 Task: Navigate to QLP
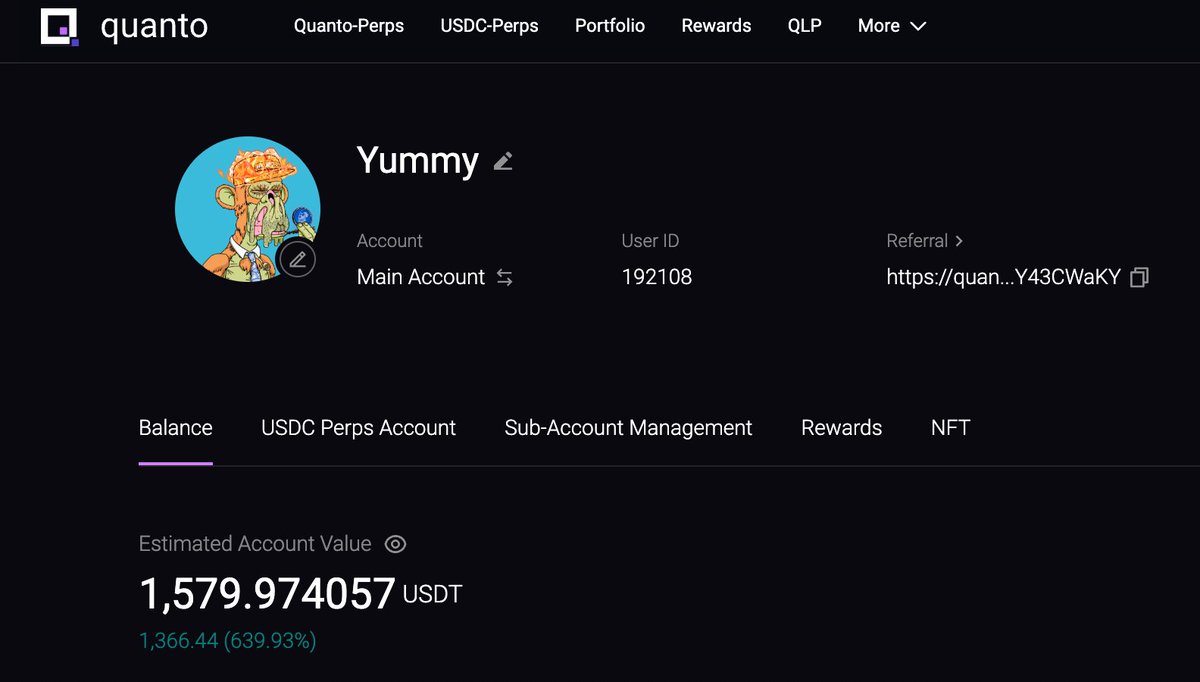click(805, 26)
